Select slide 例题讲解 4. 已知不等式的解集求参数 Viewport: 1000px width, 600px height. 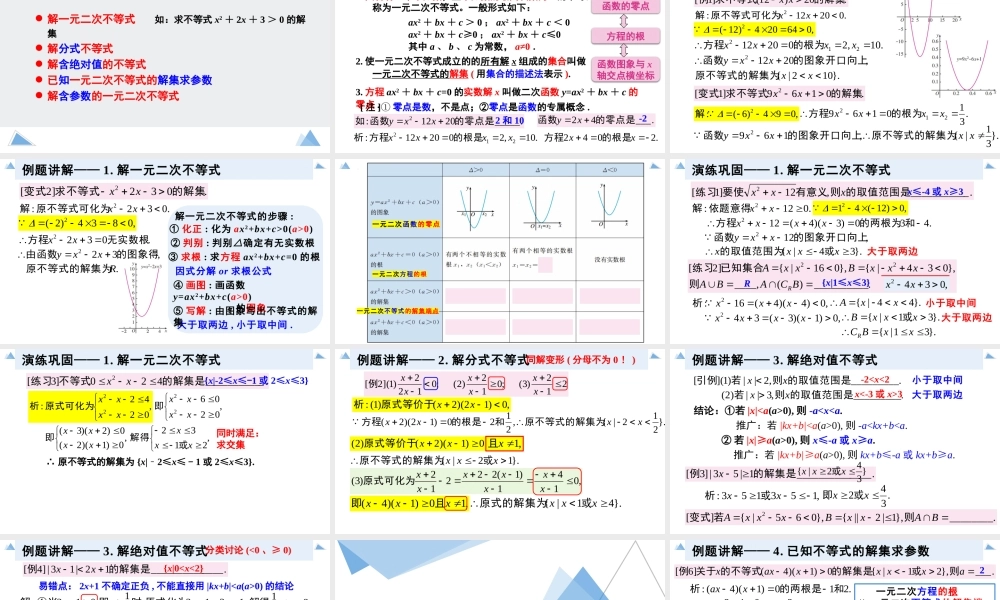tap(835, 569)
